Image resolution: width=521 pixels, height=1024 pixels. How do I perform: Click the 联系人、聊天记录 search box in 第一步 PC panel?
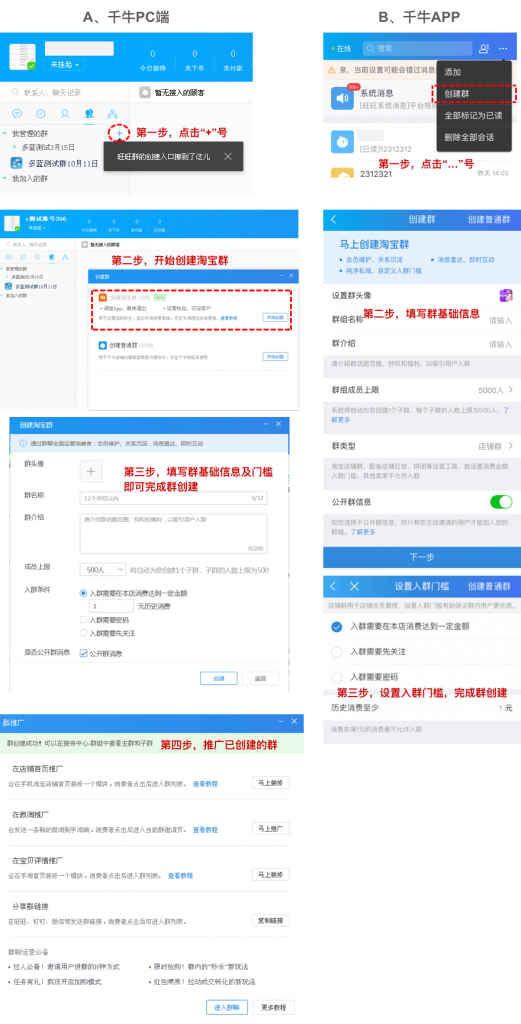pos(64,93)
